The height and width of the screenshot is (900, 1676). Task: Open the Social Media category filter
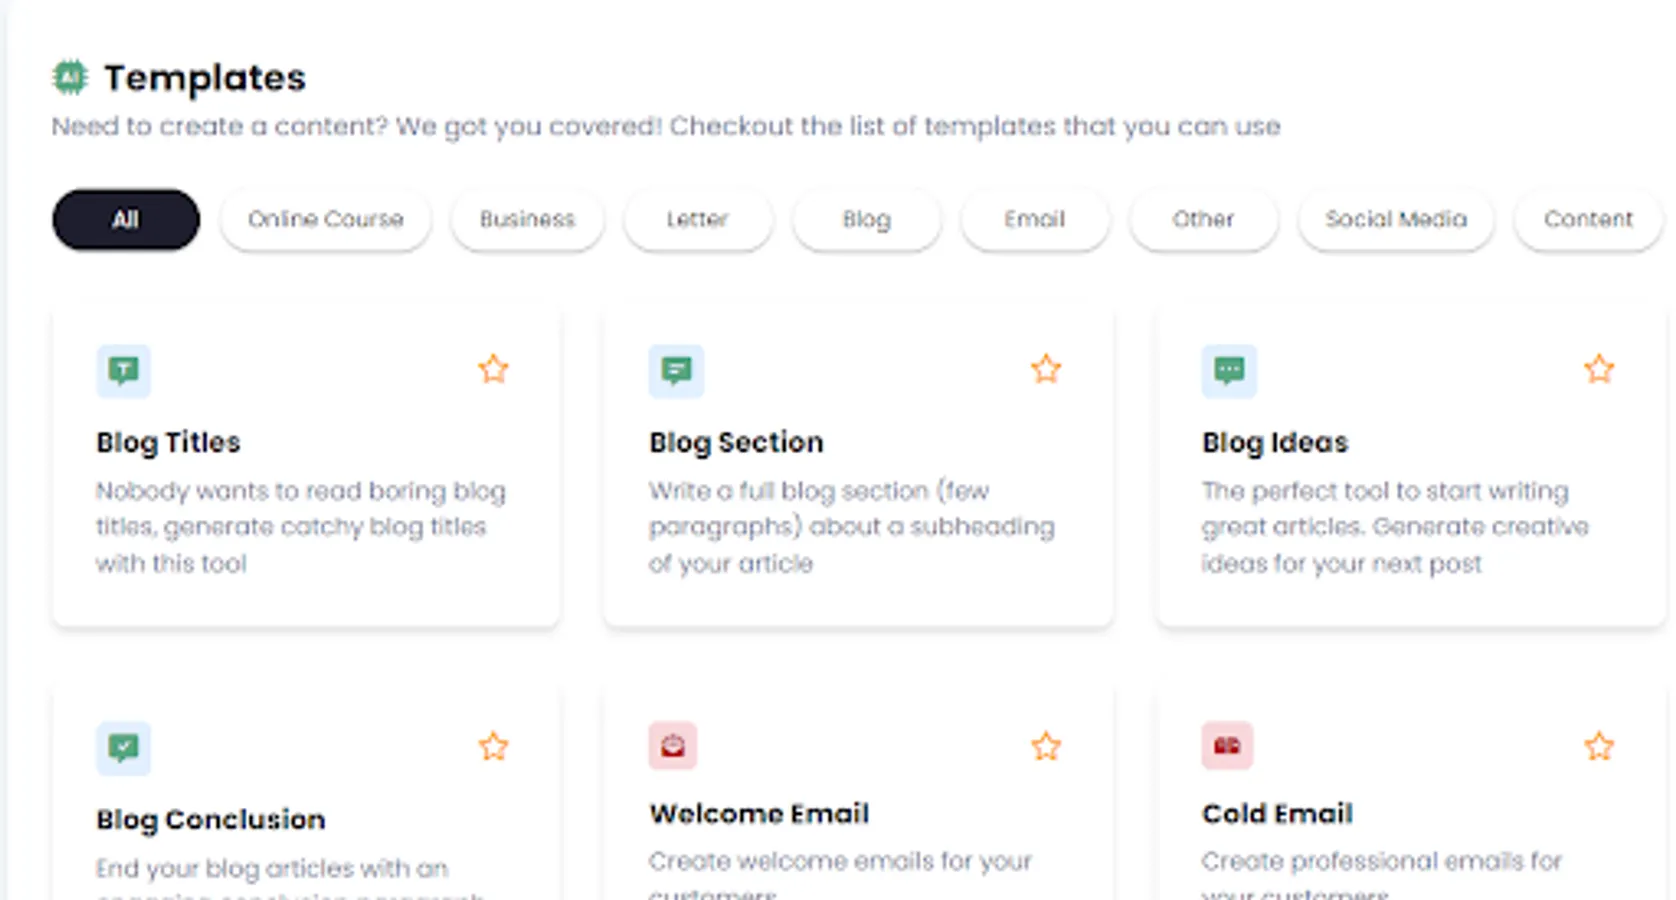[1395, 219]
